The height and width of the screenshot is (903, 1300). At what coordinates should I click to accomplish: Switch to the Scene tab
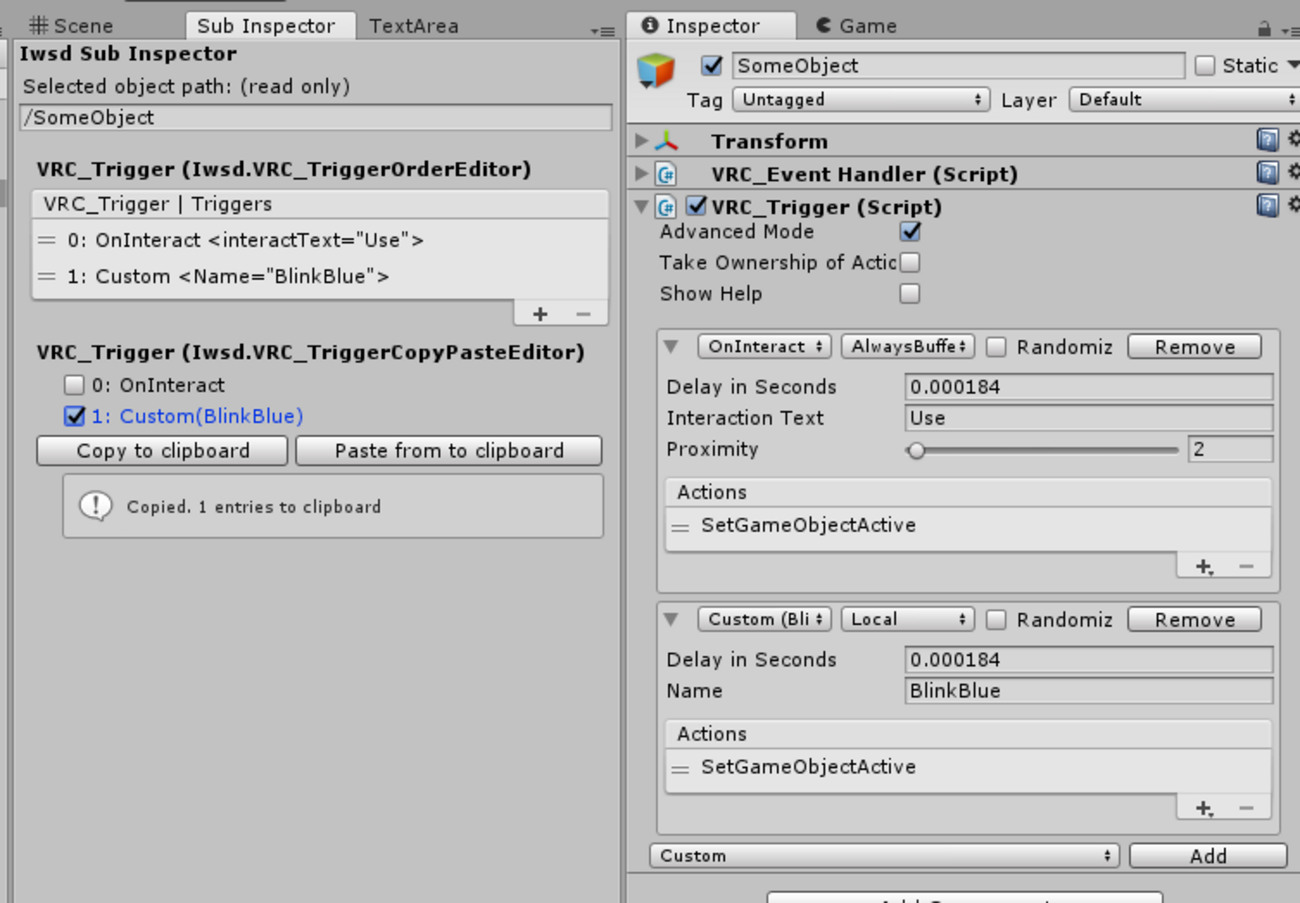[71, 26]
